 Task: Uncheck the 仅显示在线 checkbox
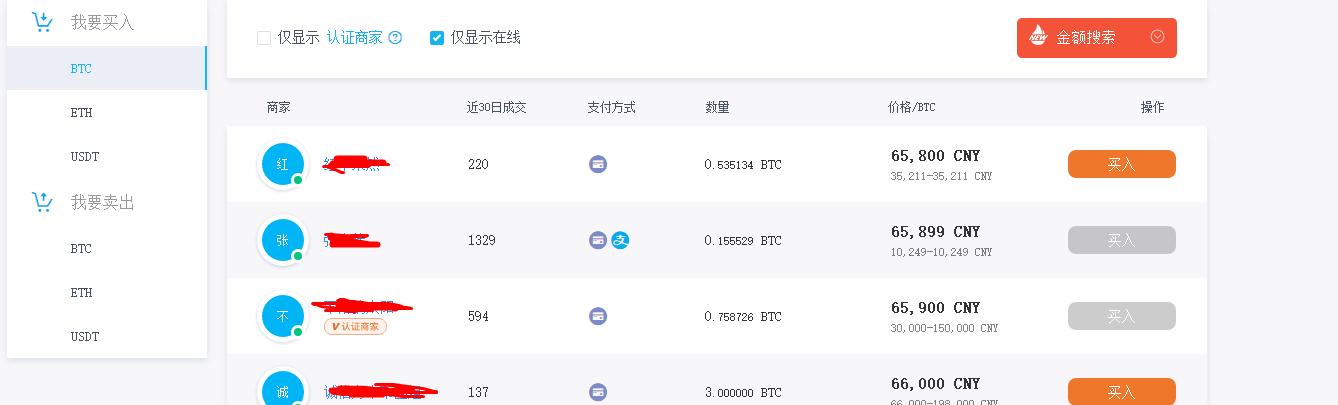(437, 38)
